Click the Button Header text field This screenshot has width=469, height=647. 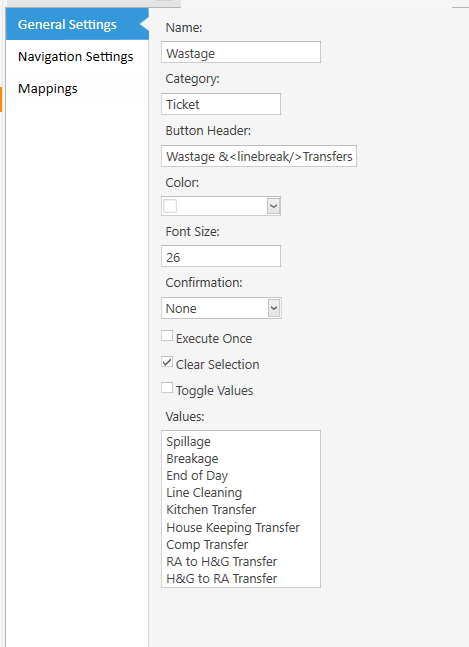[x=259, y=156]
